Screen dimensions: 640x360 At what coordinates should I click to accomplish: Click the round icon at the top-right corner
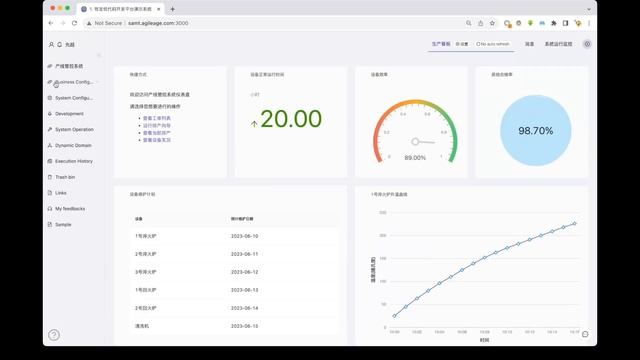click(x=587, y=44)
